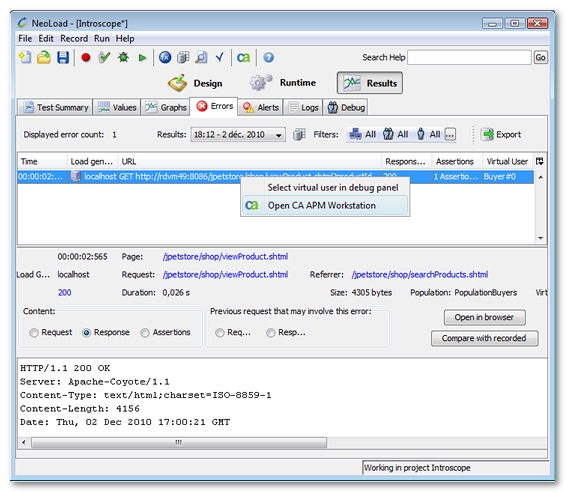Click the Export button
This screenshot has width=566, height=493.
coord(502,134)
